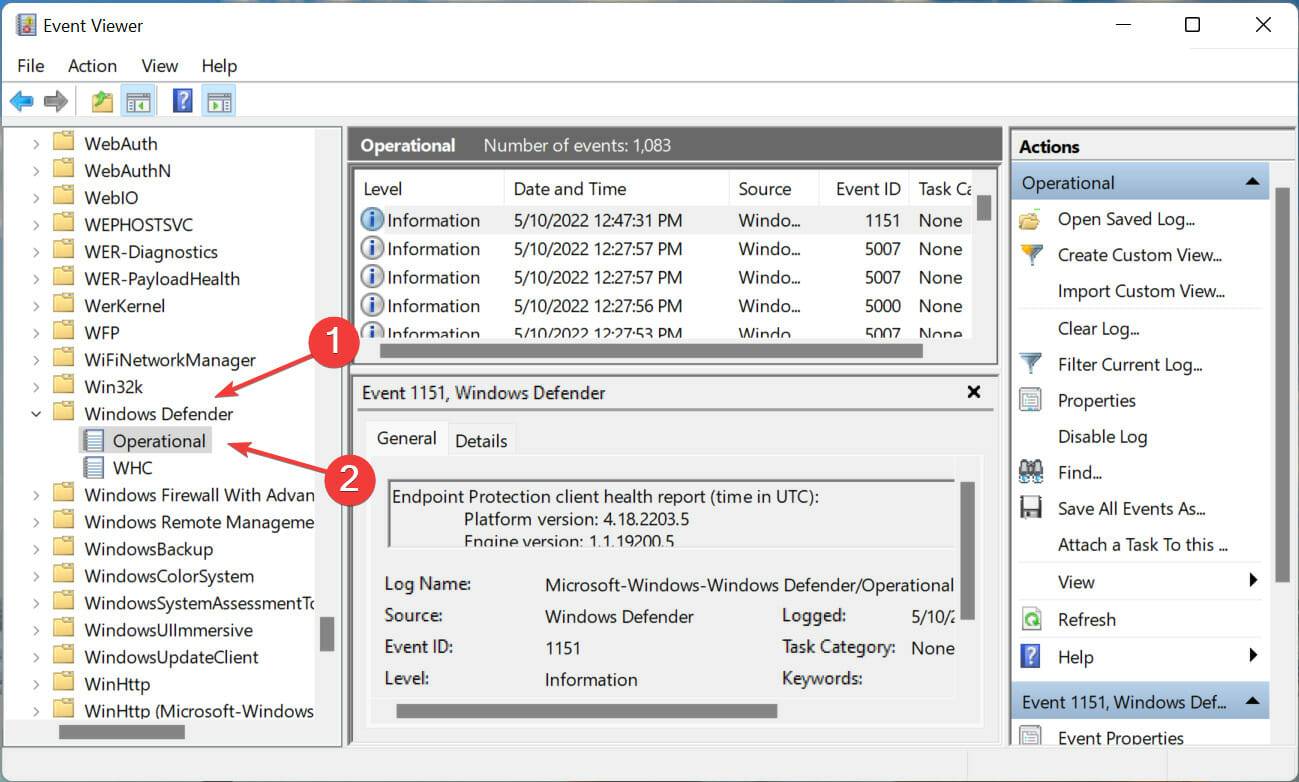
Task: Click the Forward arrow toolbar icon
Action: click(56, 101)
